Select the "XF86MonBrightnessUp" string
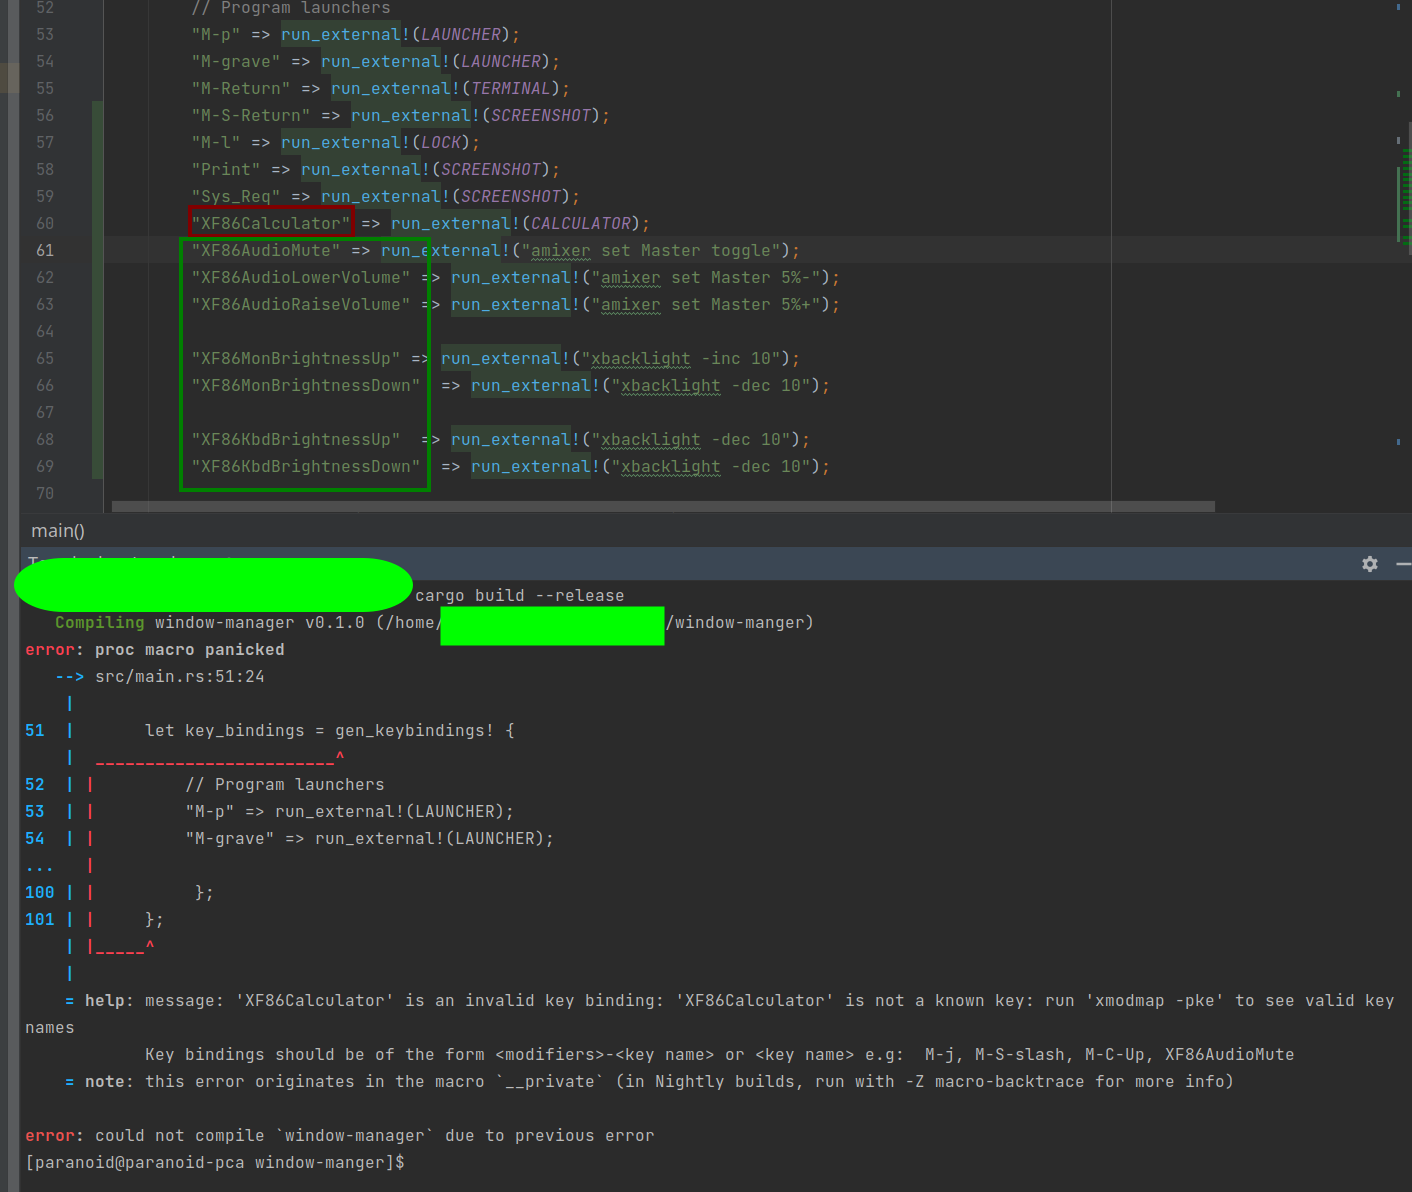The width and height of the screenshot is (1412, 1192). click(296, 359)
